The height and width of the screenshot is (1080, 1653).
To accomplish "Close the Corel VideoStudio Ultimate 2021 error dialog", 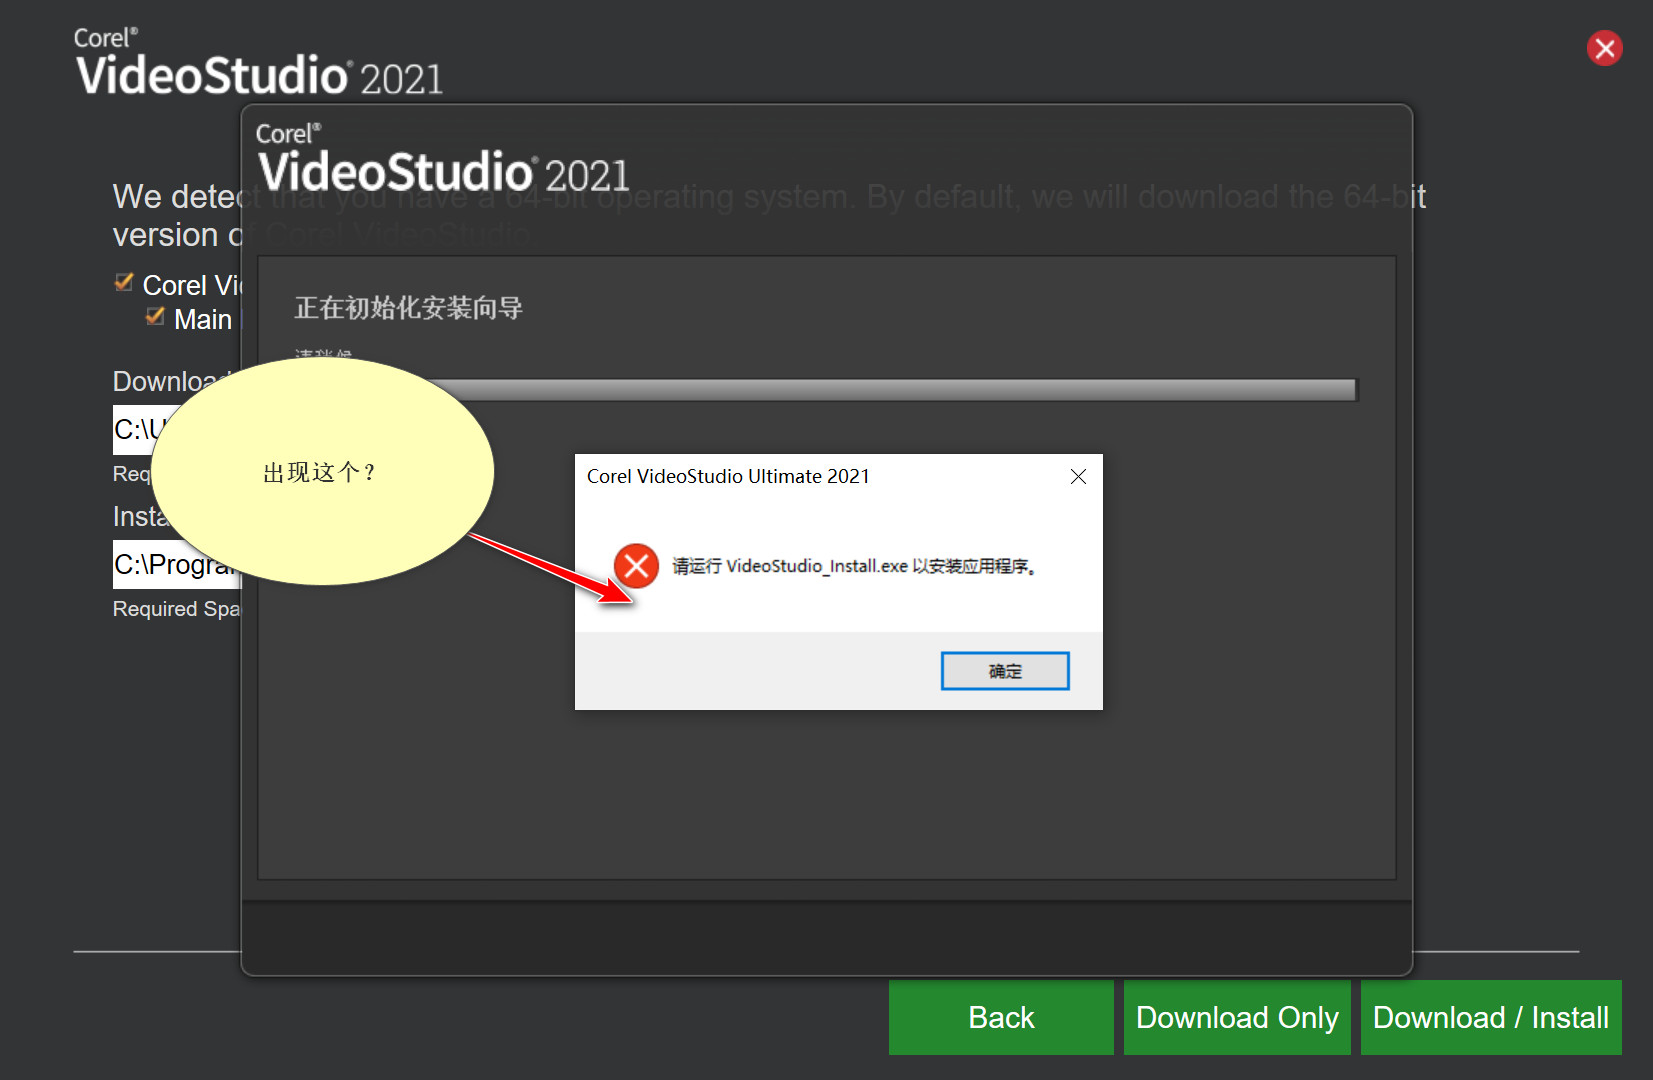I will pos(1078,477).
